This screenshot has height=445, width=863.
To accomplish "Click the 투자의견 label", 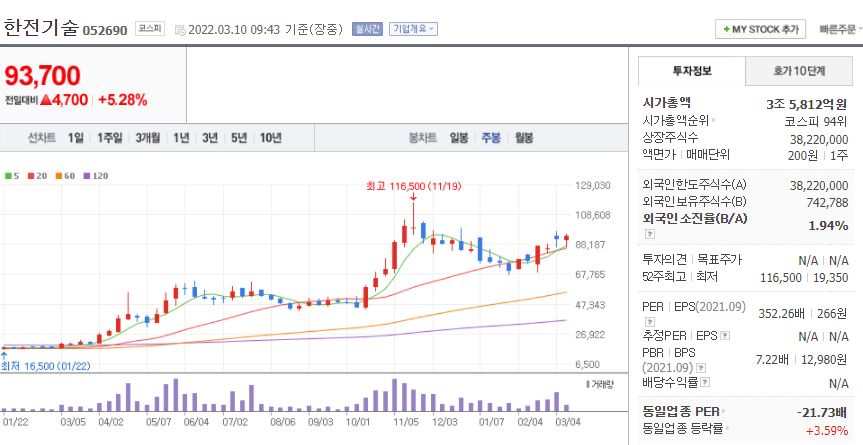I will point(664,259).
